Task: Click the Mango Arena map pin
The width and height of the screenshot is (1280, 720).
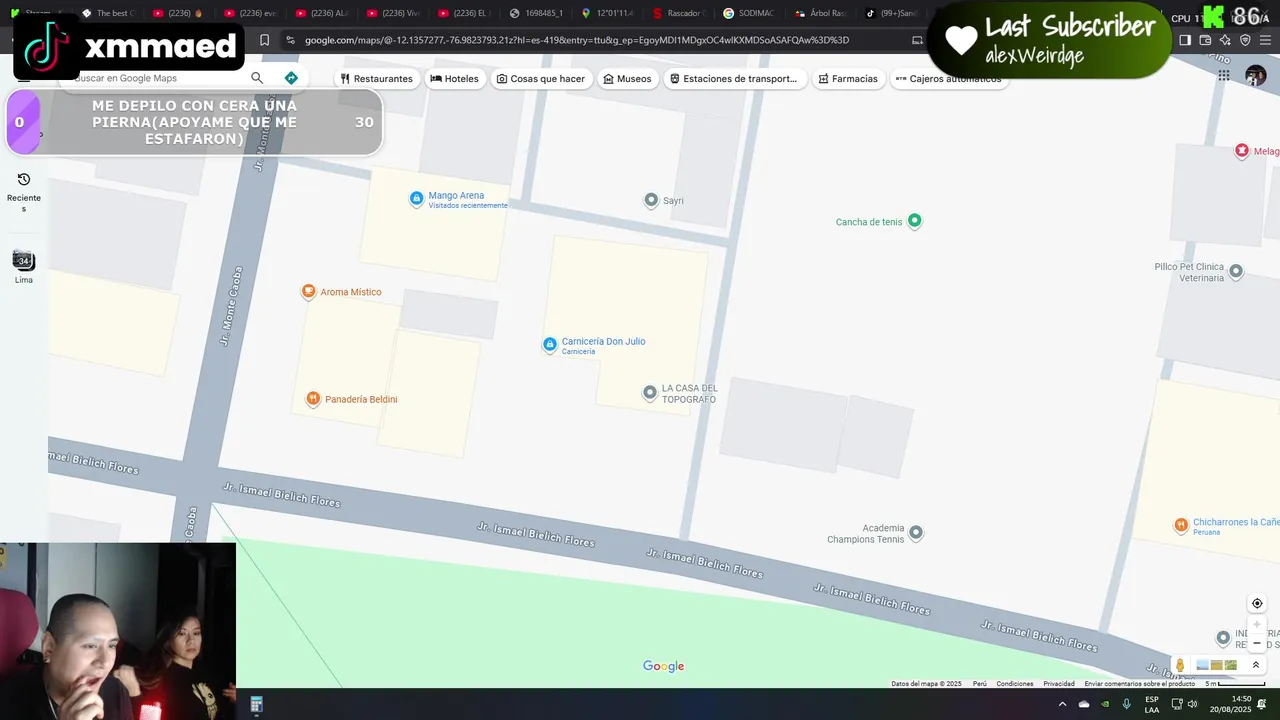Action: [x=417, y=199]
